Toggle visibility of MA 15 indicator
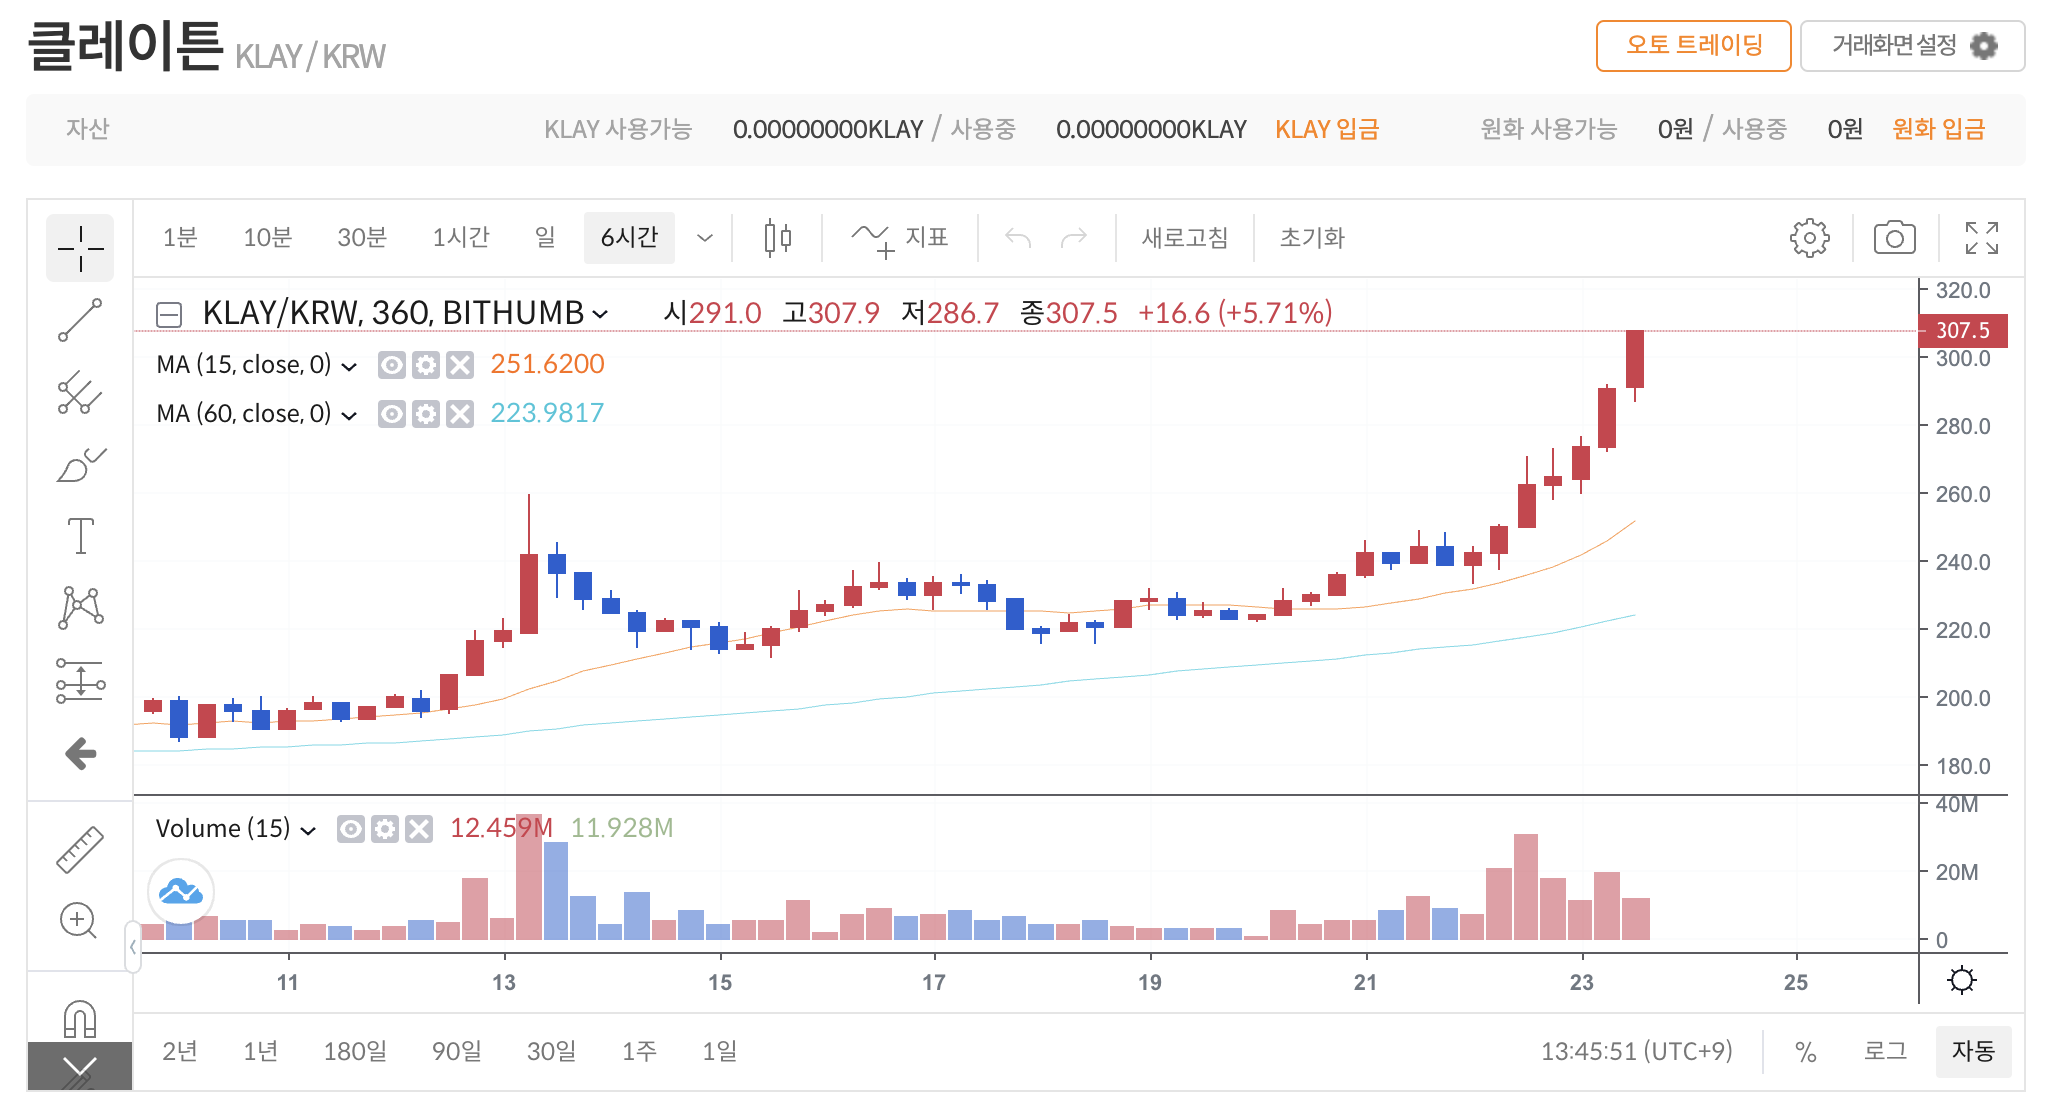Viewport: 2048px width, 1118px height. tap(392, 365)
